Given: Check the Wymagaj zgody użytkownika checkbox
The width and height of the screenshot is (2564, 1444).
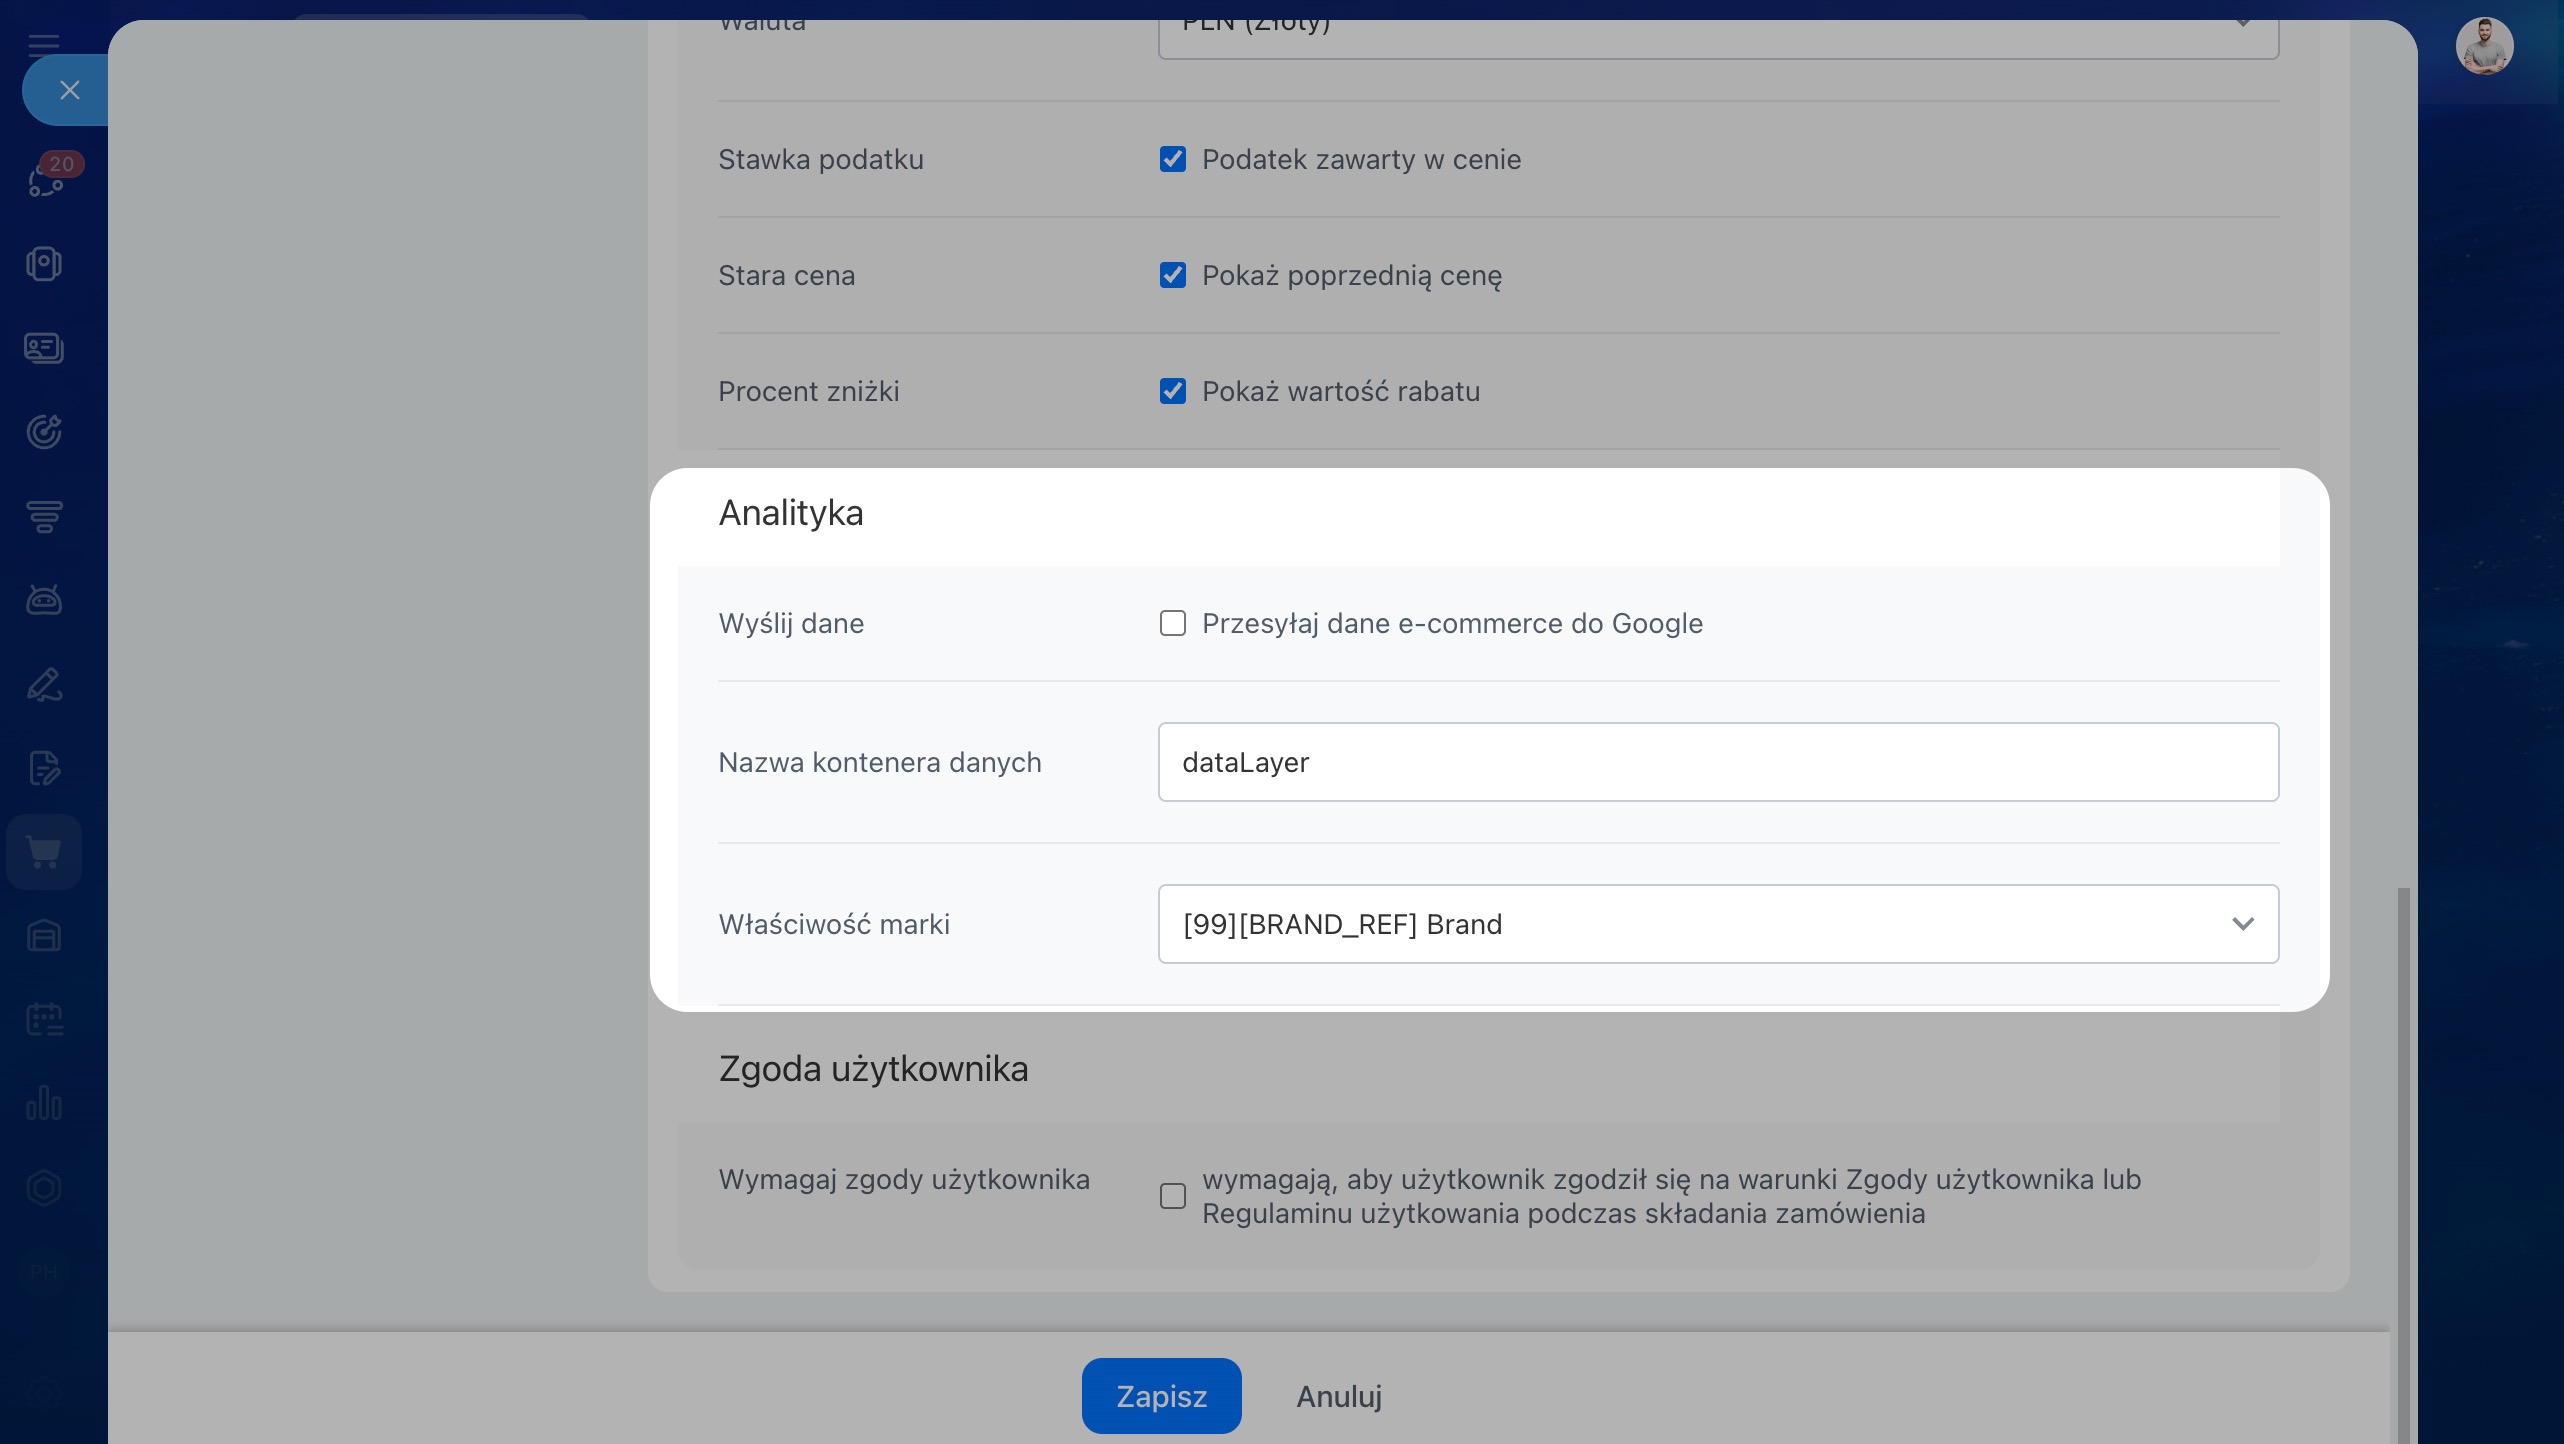Looking at the screenshot, I should tap(1173, 1196).
